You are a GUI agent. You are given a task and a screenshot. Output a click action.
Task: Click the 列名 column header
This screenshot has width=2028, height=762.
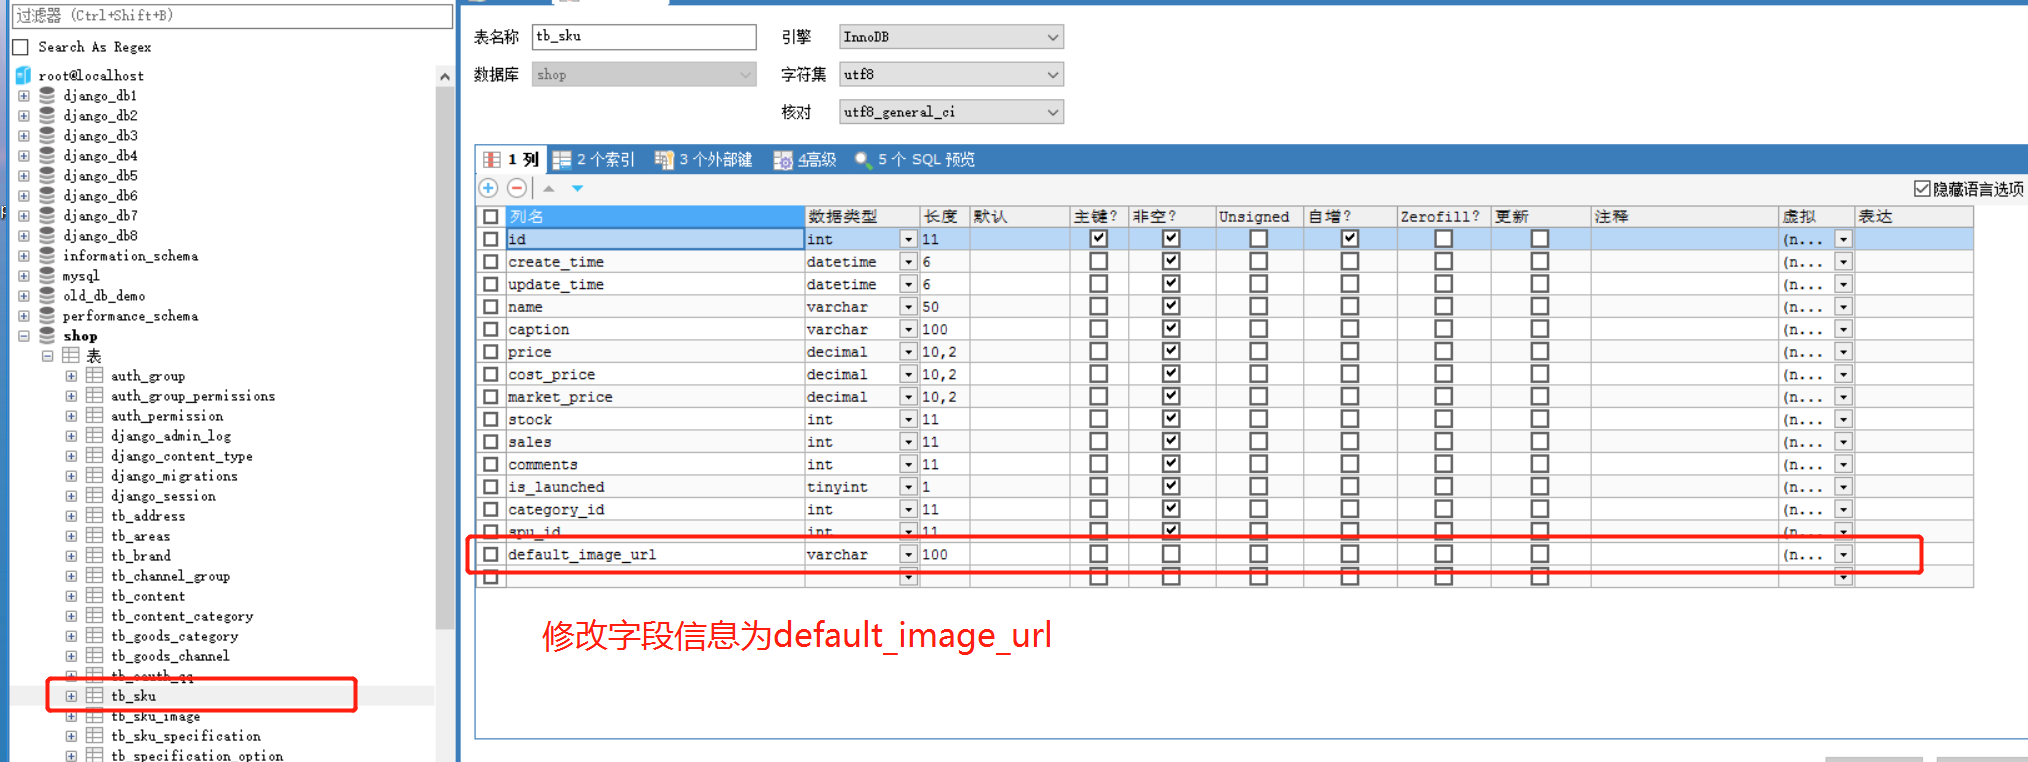point(655,216)
